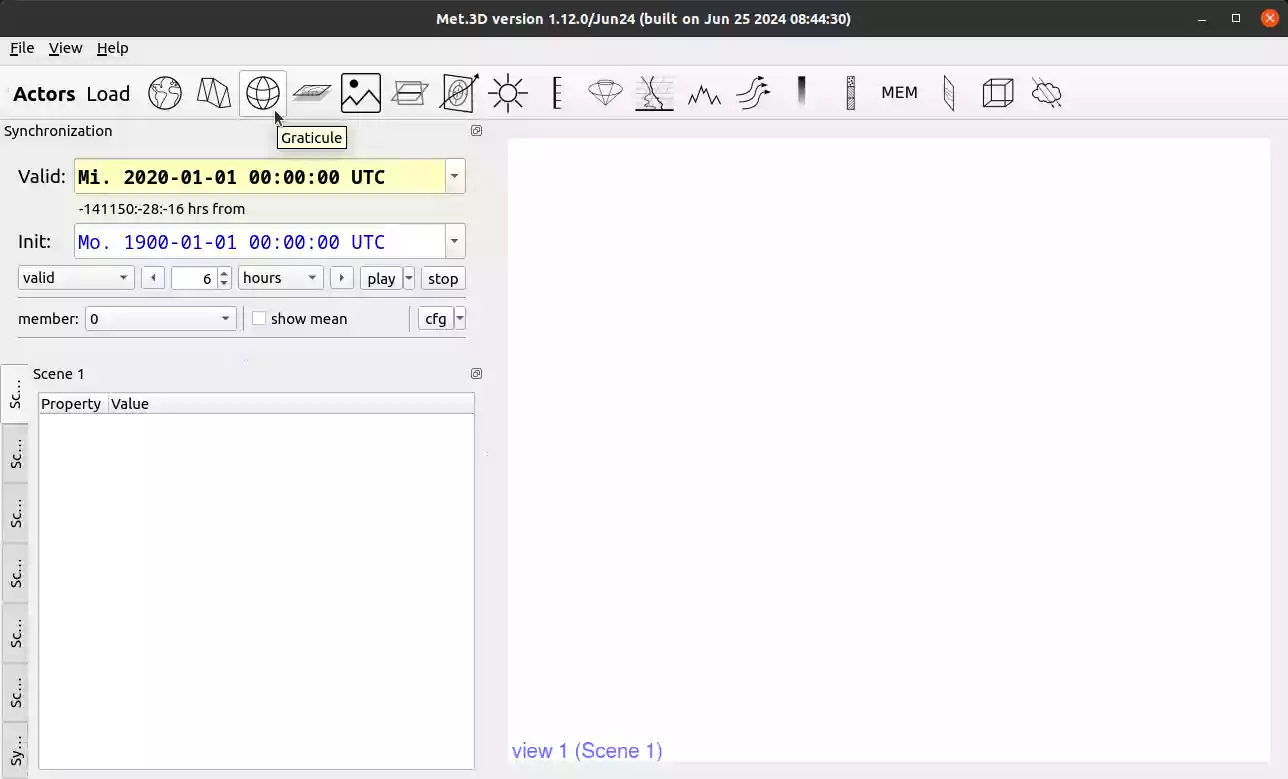Click the Skew-T diagram icon

(x=655, y=94)
